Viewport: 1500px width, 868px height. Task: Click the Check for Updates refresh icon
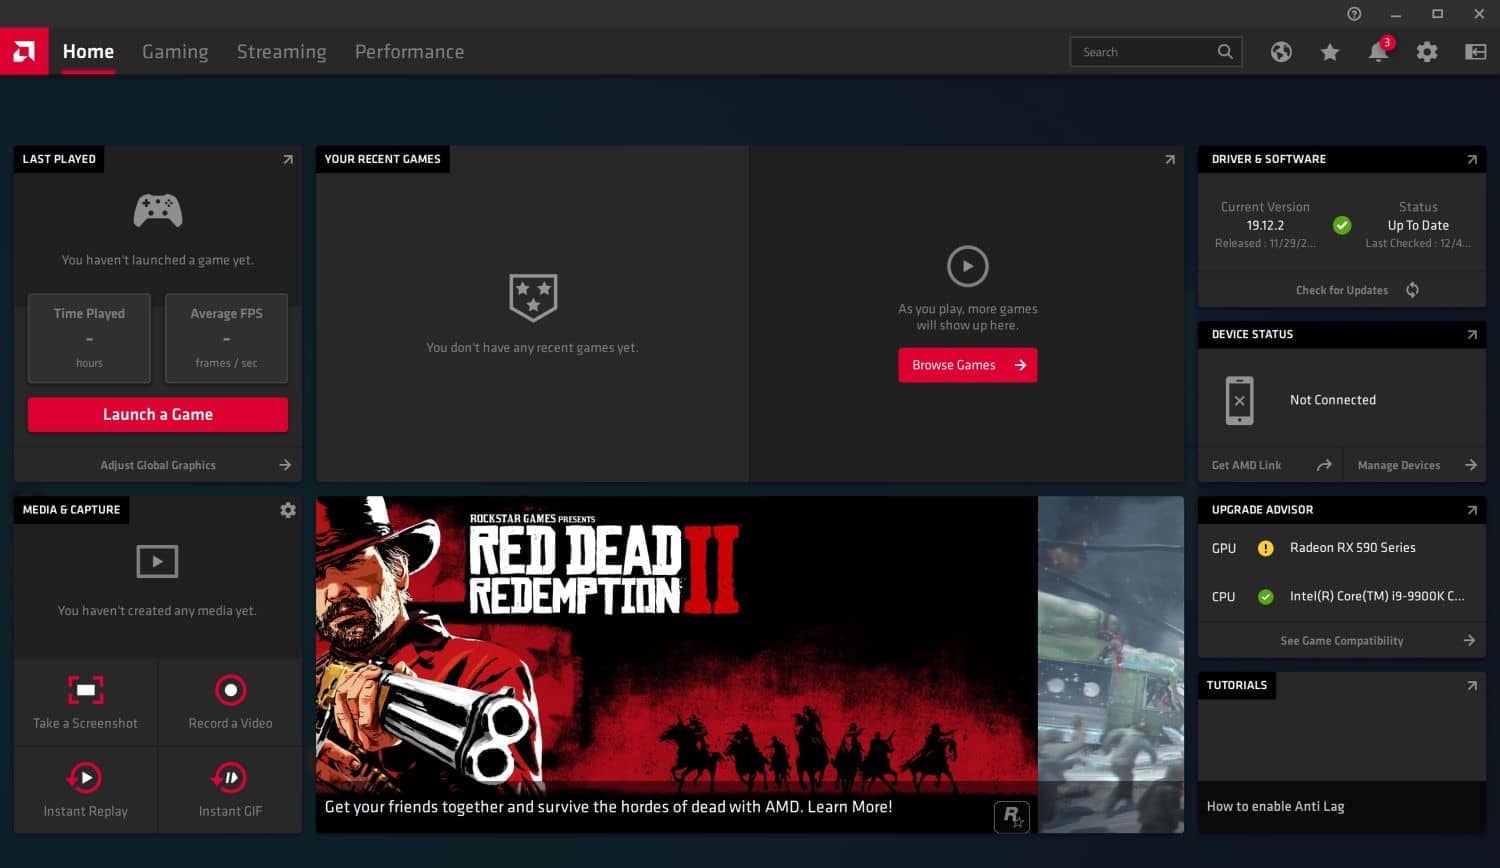[x=1412, y=289]
